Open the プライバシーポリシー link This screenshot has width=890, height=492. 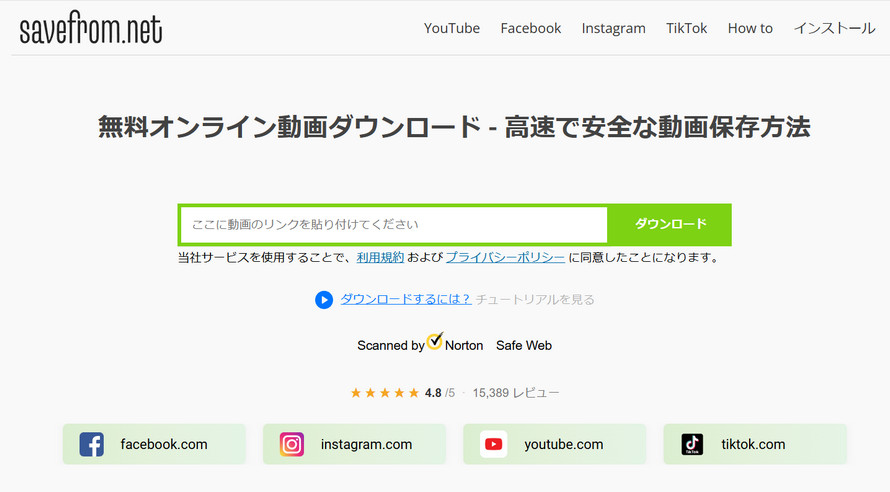pyautogui.click(x=505, y=258)
